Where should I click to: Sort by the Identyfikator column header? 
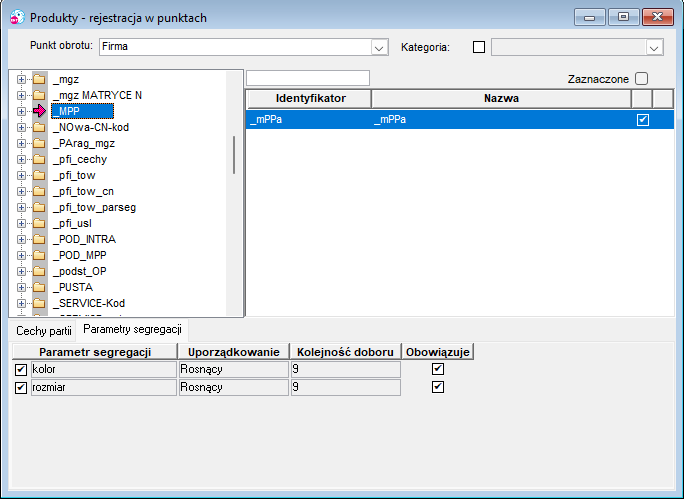coord(309,98)
